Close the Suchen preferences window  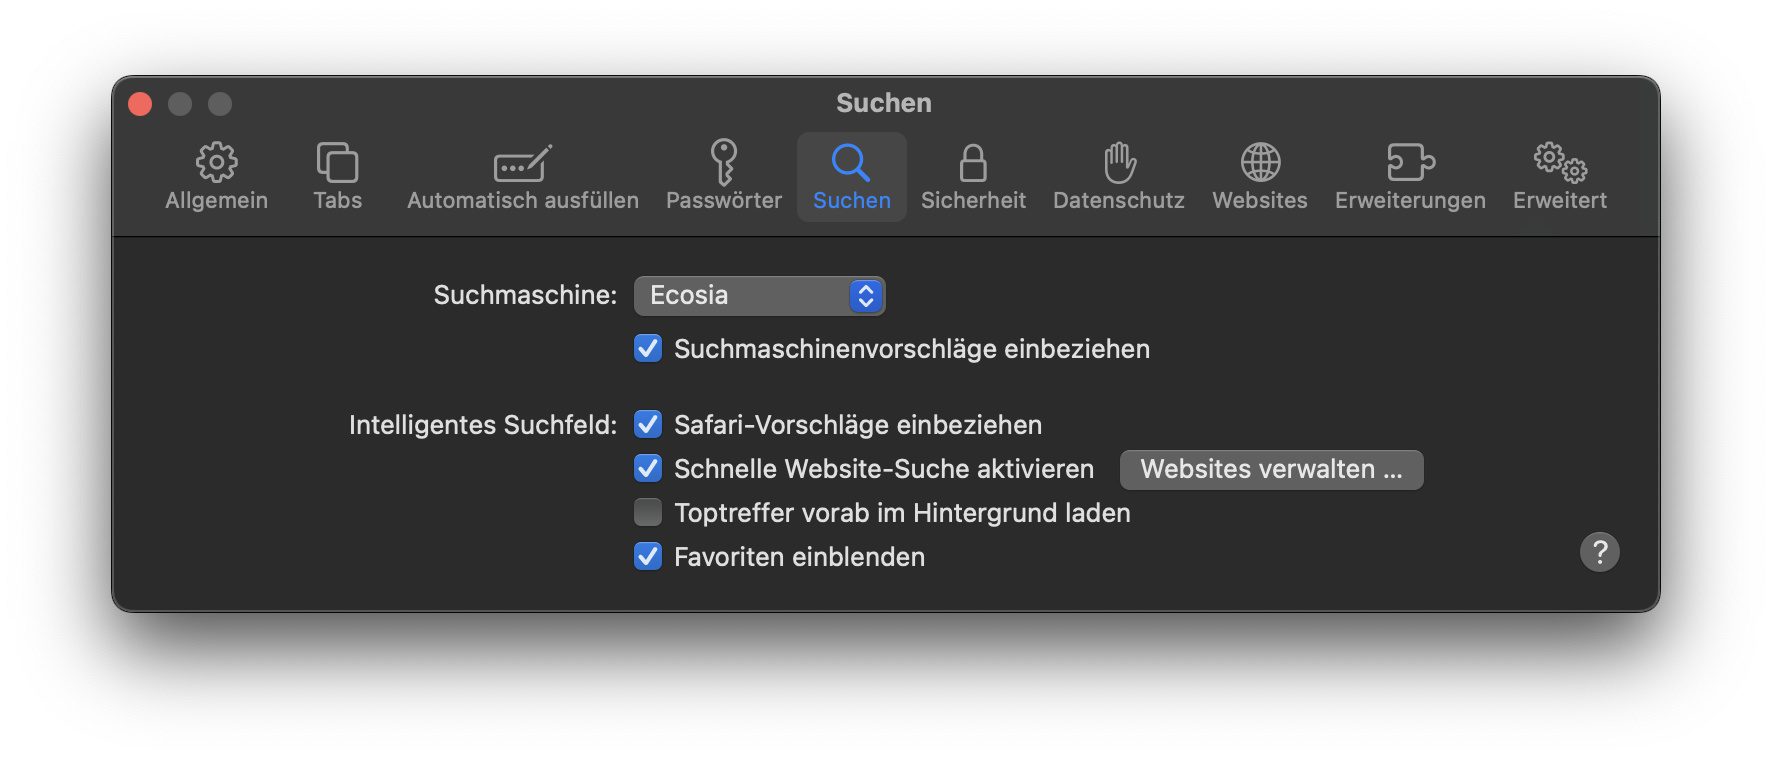pyautogui.click(x=141, y=104)
